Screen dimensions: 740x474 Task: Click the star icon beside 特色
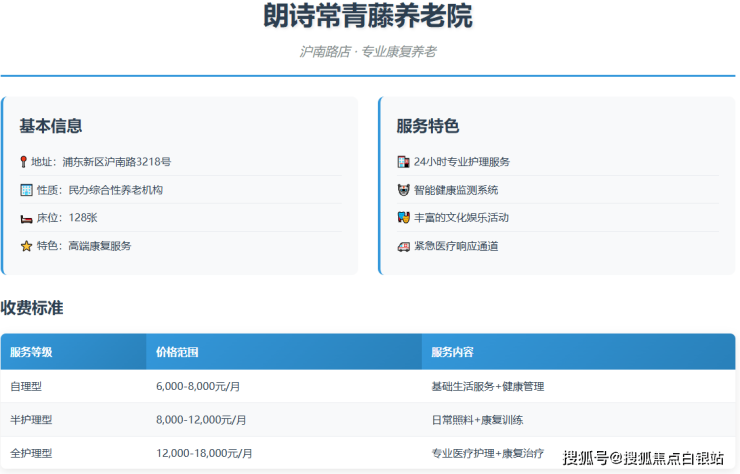(26, 246)
